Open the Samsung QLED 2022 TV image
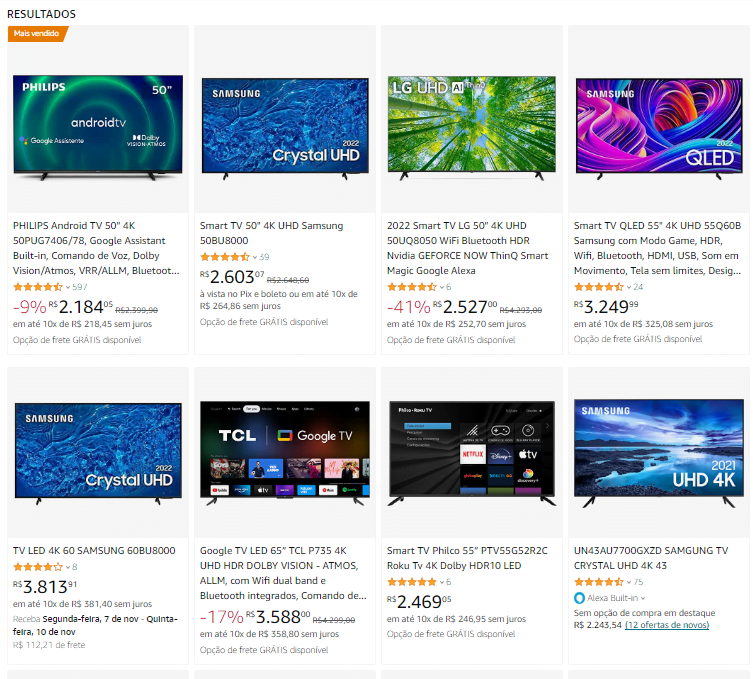The image size is (753, 679). click(x=659, y=129)
